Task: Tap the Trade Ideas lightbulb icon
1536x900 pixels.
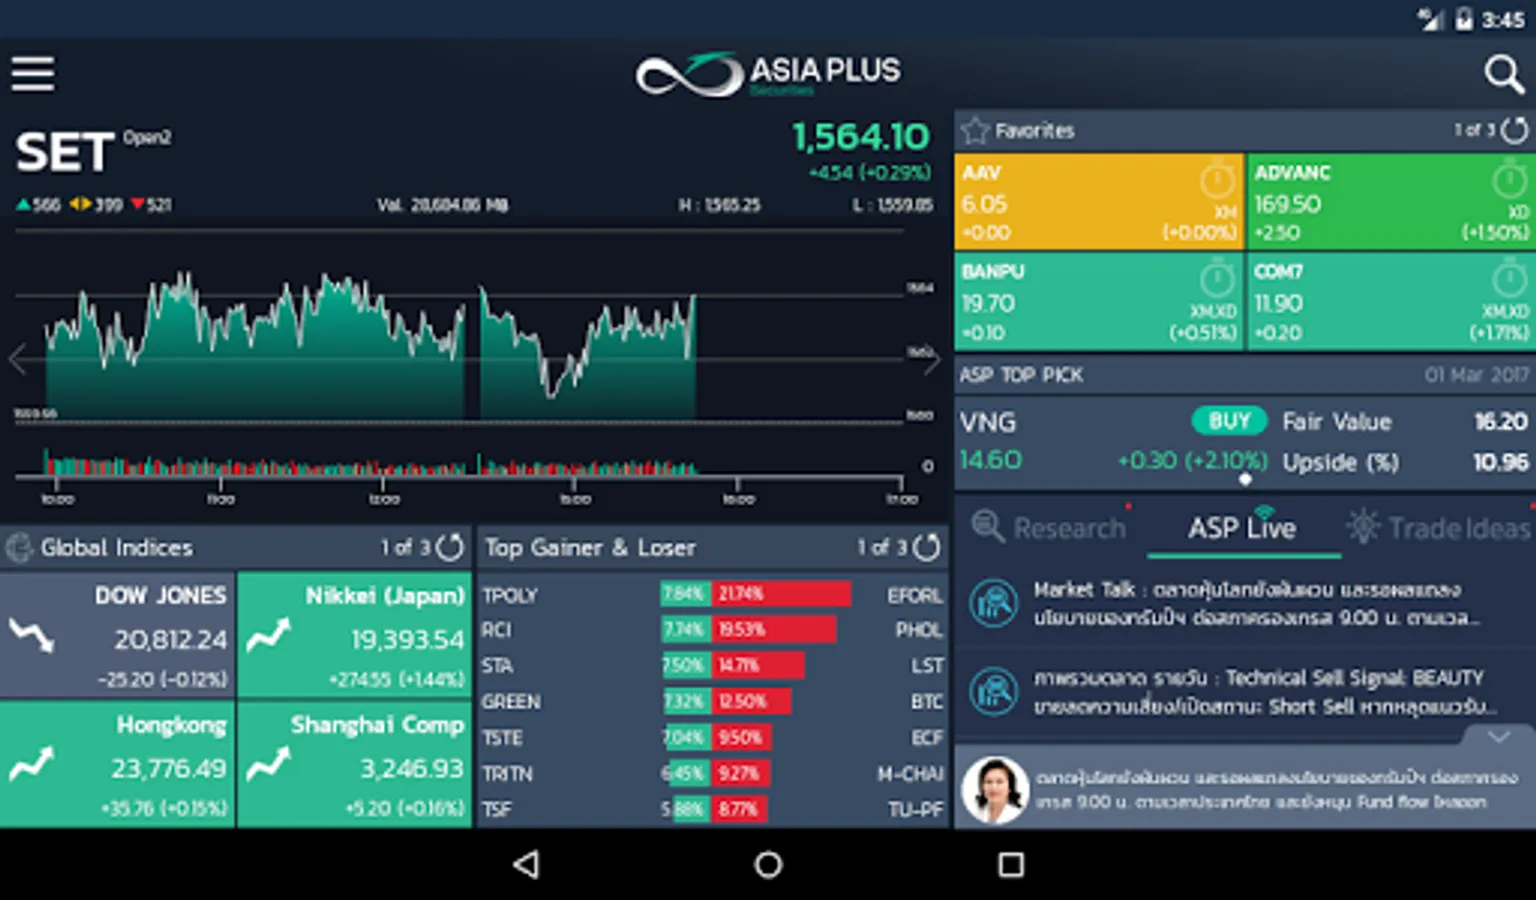Action: 1362,526
